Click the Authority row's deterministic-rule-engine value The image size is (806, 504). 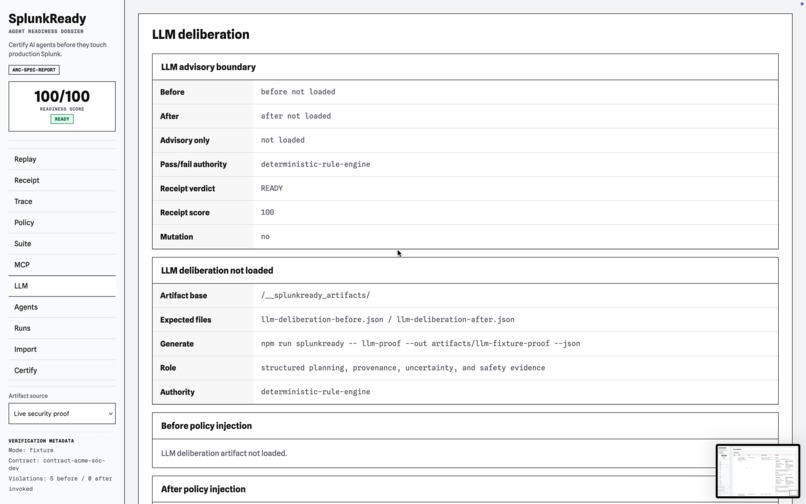pyautogui.click(x=315, y=392)
